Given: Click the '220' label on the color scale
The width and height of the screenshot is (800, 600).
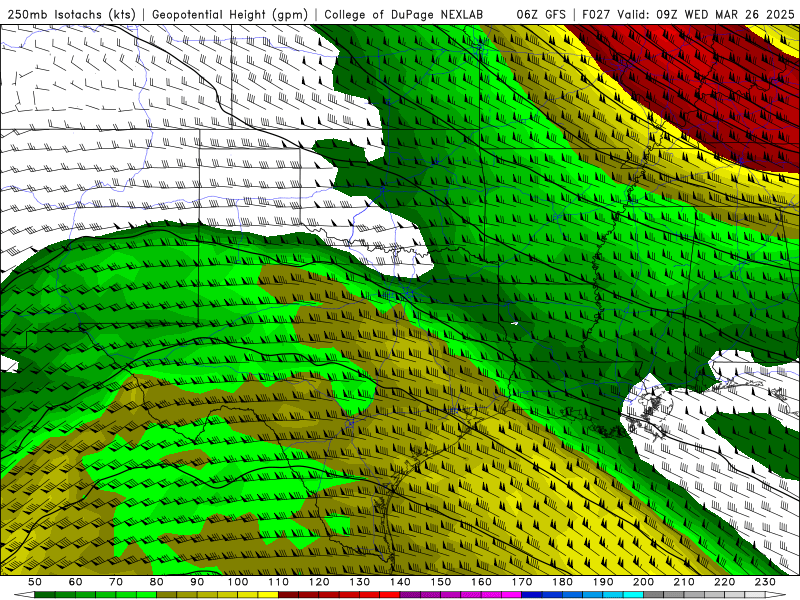Looking at the screenshot, I should click(724, 582).
